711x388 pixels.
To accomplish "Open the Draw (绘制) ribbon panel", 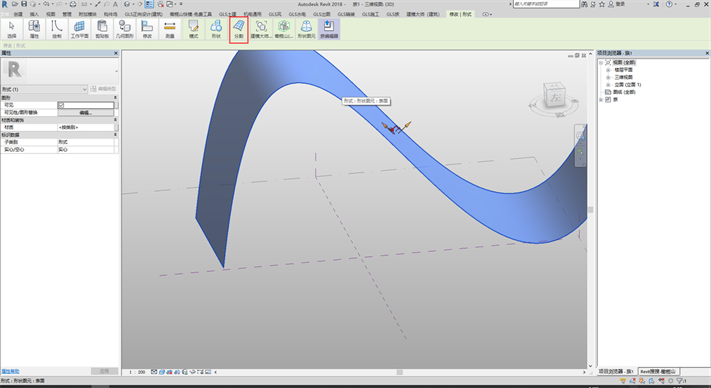I will pyautogui.click(x=57, y=29).
